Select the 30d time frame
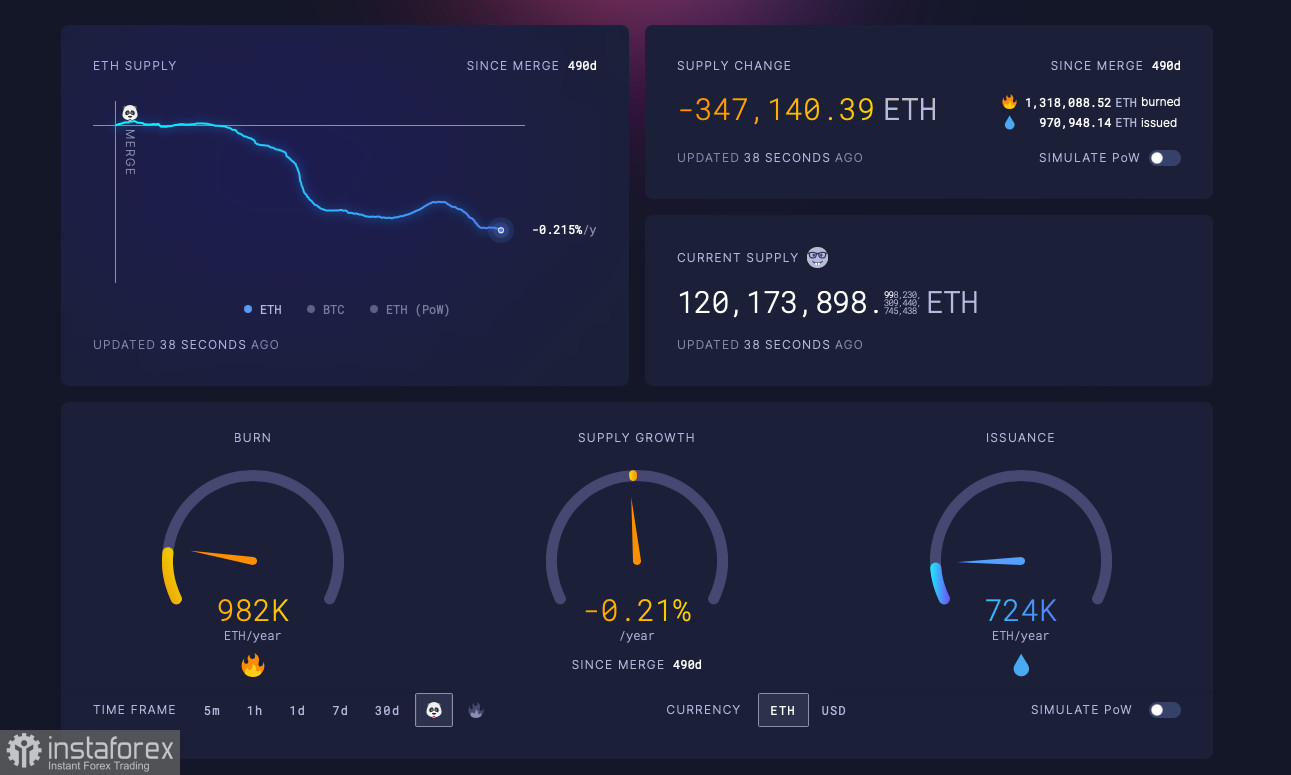The width and height of the screenshot is (1291, 775). pyautogui.click(x=387, y=711)
